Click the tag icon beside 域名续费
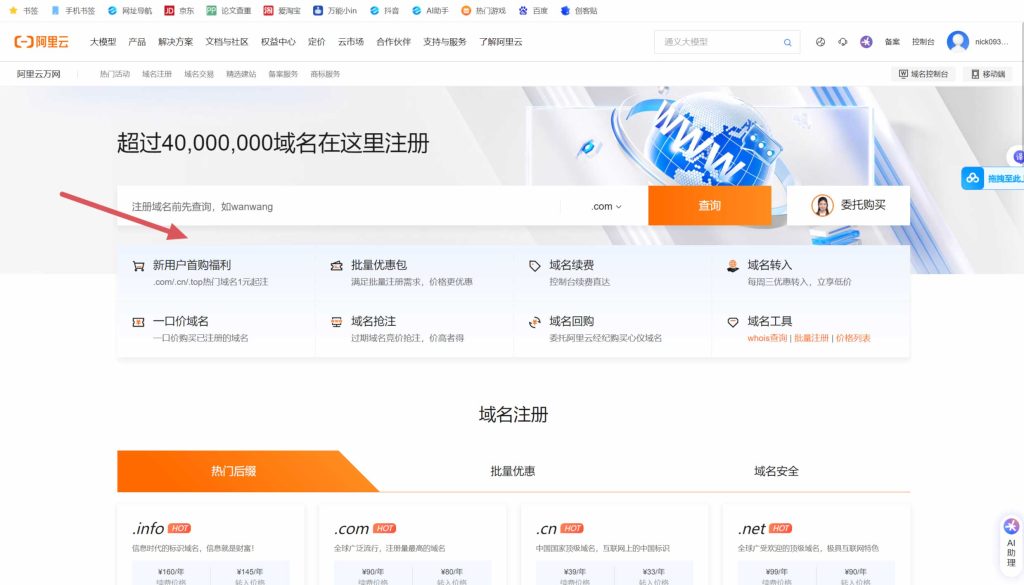 (x=535, y=266)
